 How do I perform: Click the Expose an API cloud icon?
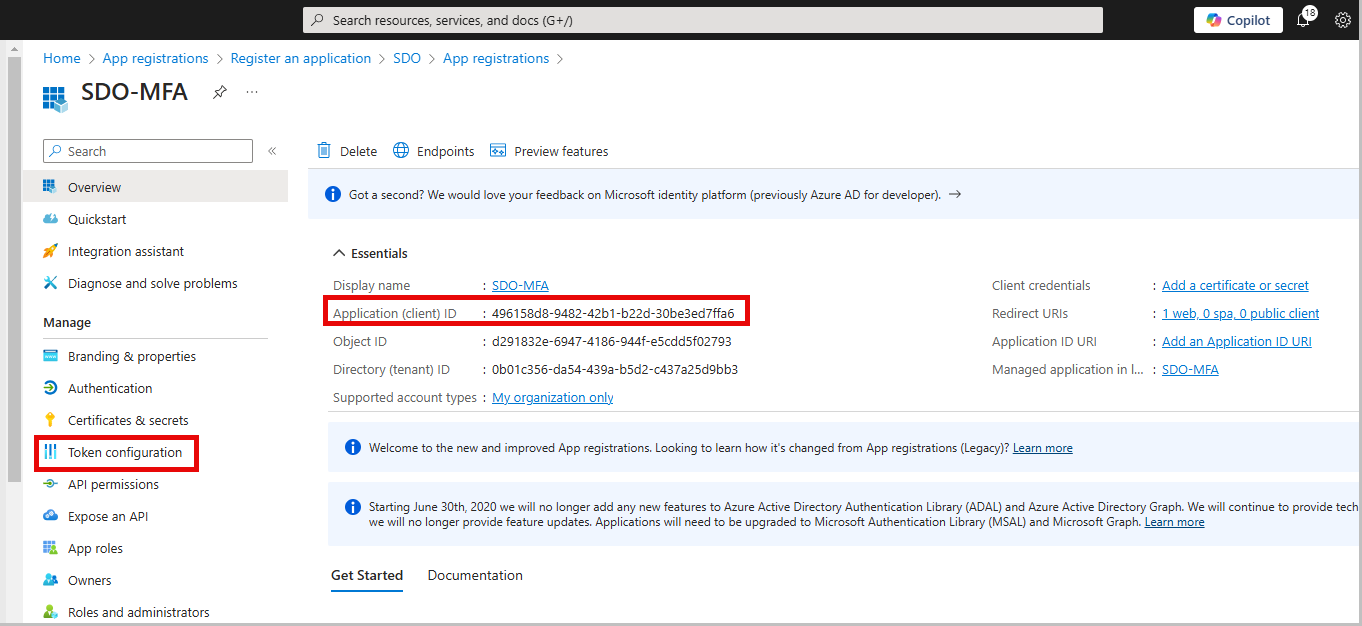click(50, 516)
